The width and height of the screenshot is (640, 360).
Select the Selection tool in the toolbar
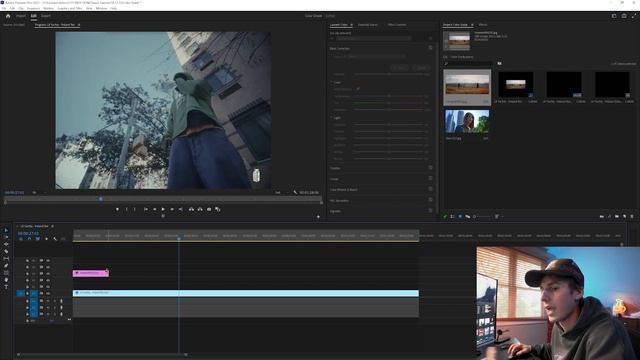6,230
